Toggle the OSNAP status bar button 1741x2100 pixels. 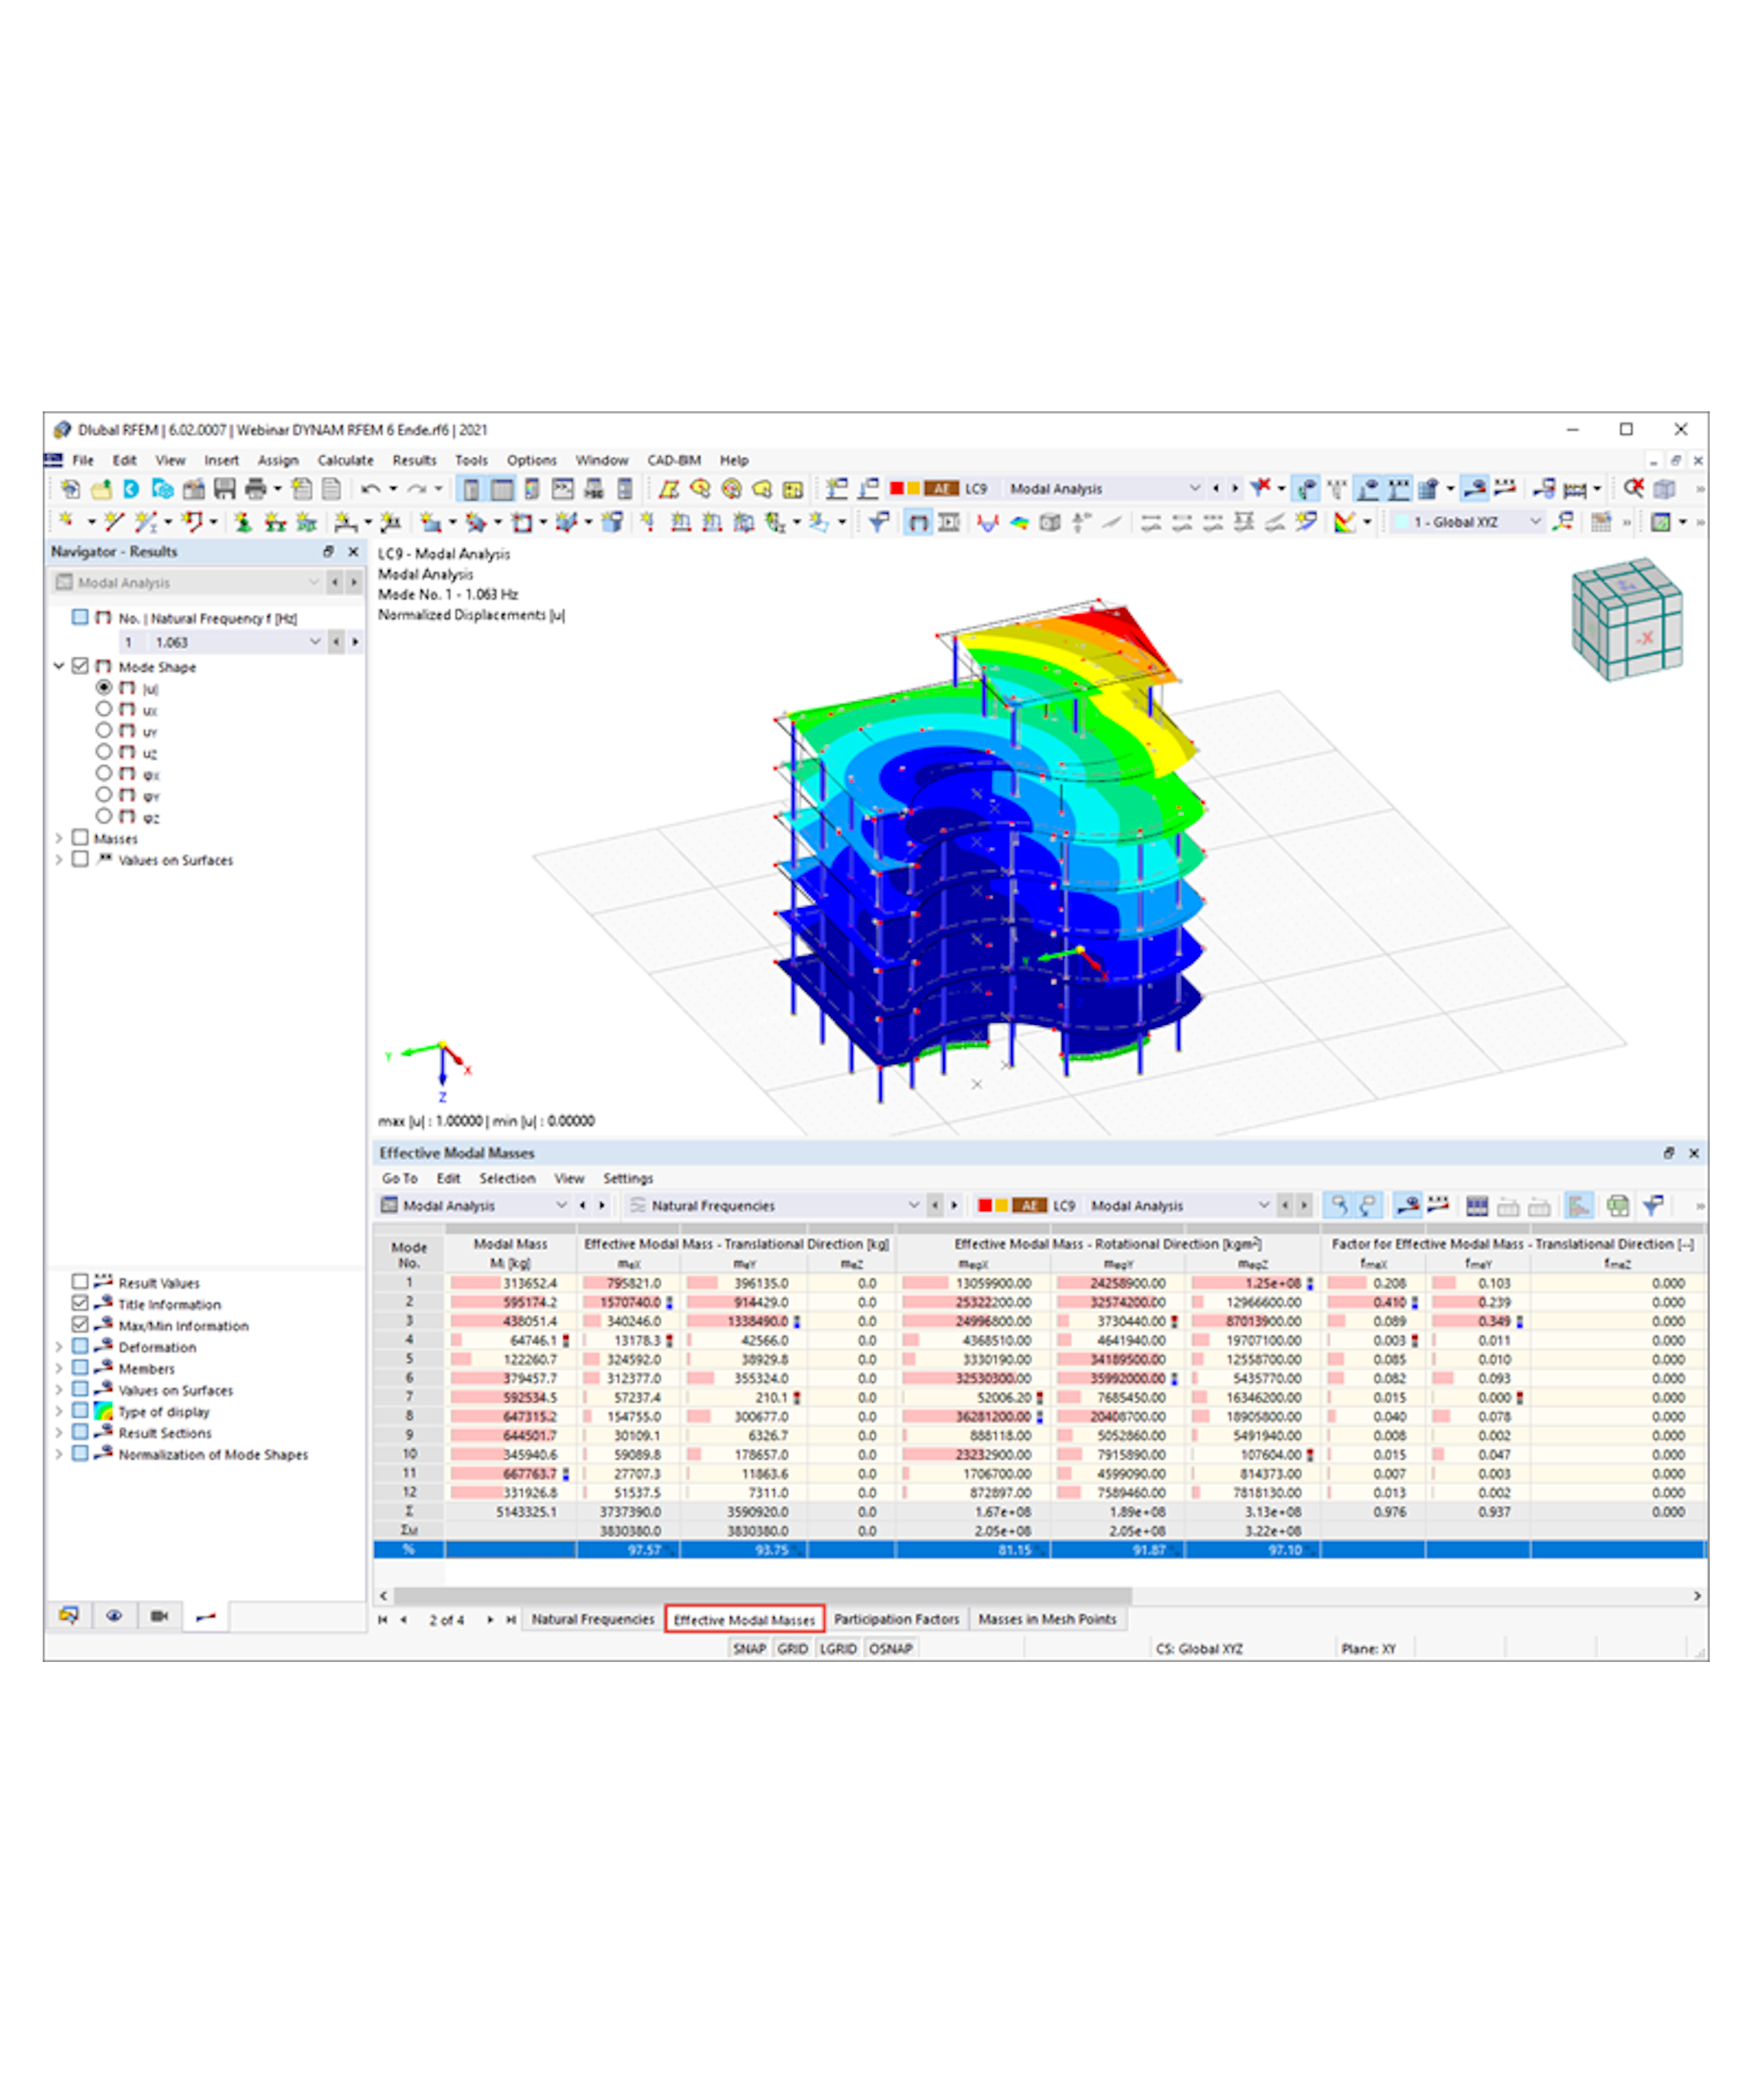890,1648
